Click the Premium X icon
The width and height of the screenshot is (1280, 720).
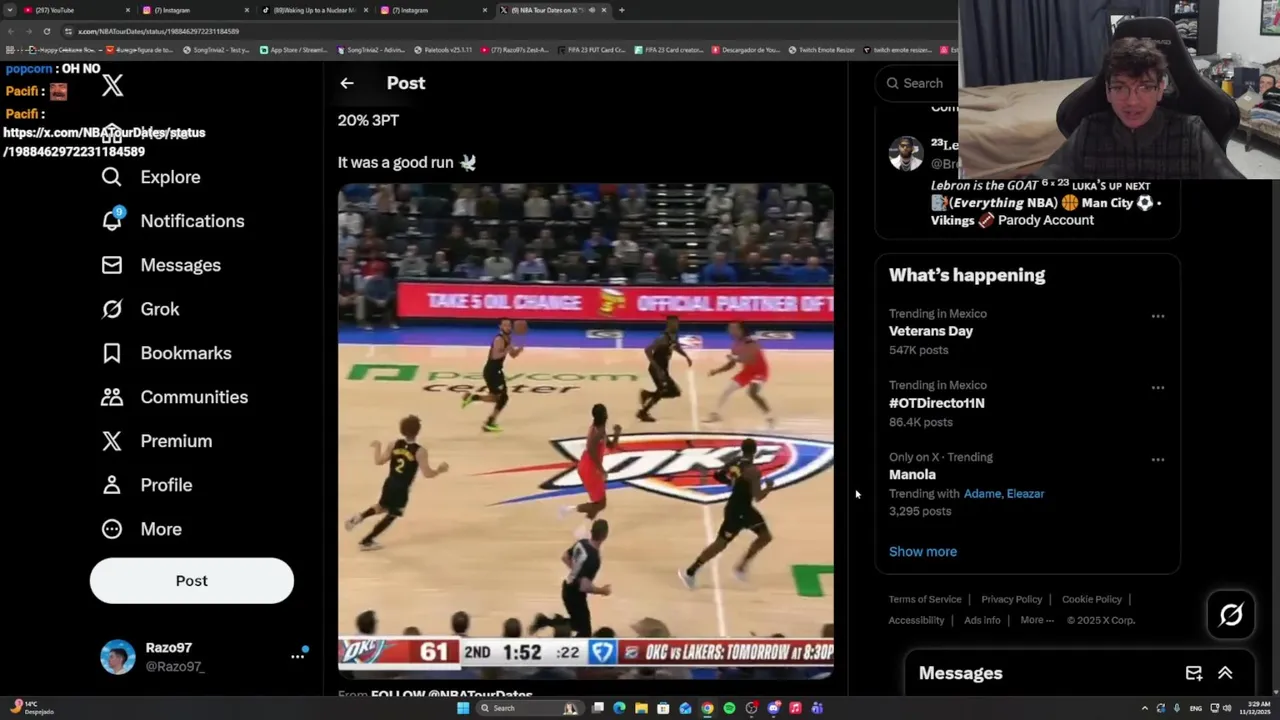click(x=112, y=441)
